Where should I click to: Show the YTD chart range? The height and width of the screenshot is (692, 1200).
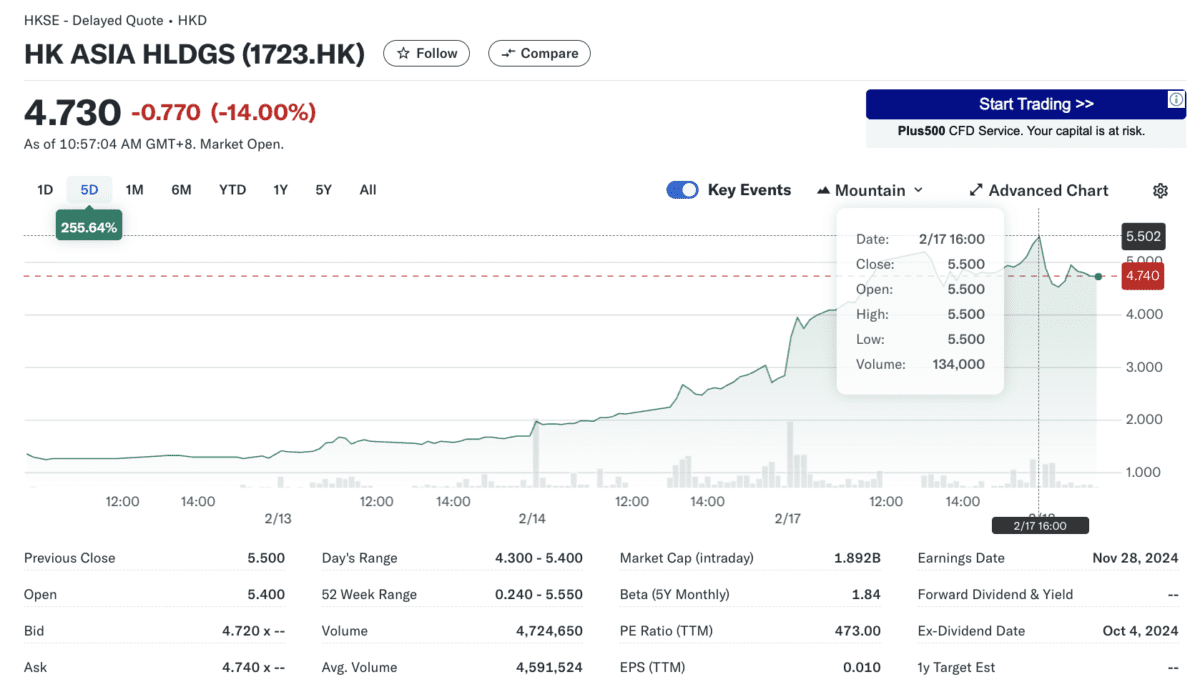click(232, 190)
